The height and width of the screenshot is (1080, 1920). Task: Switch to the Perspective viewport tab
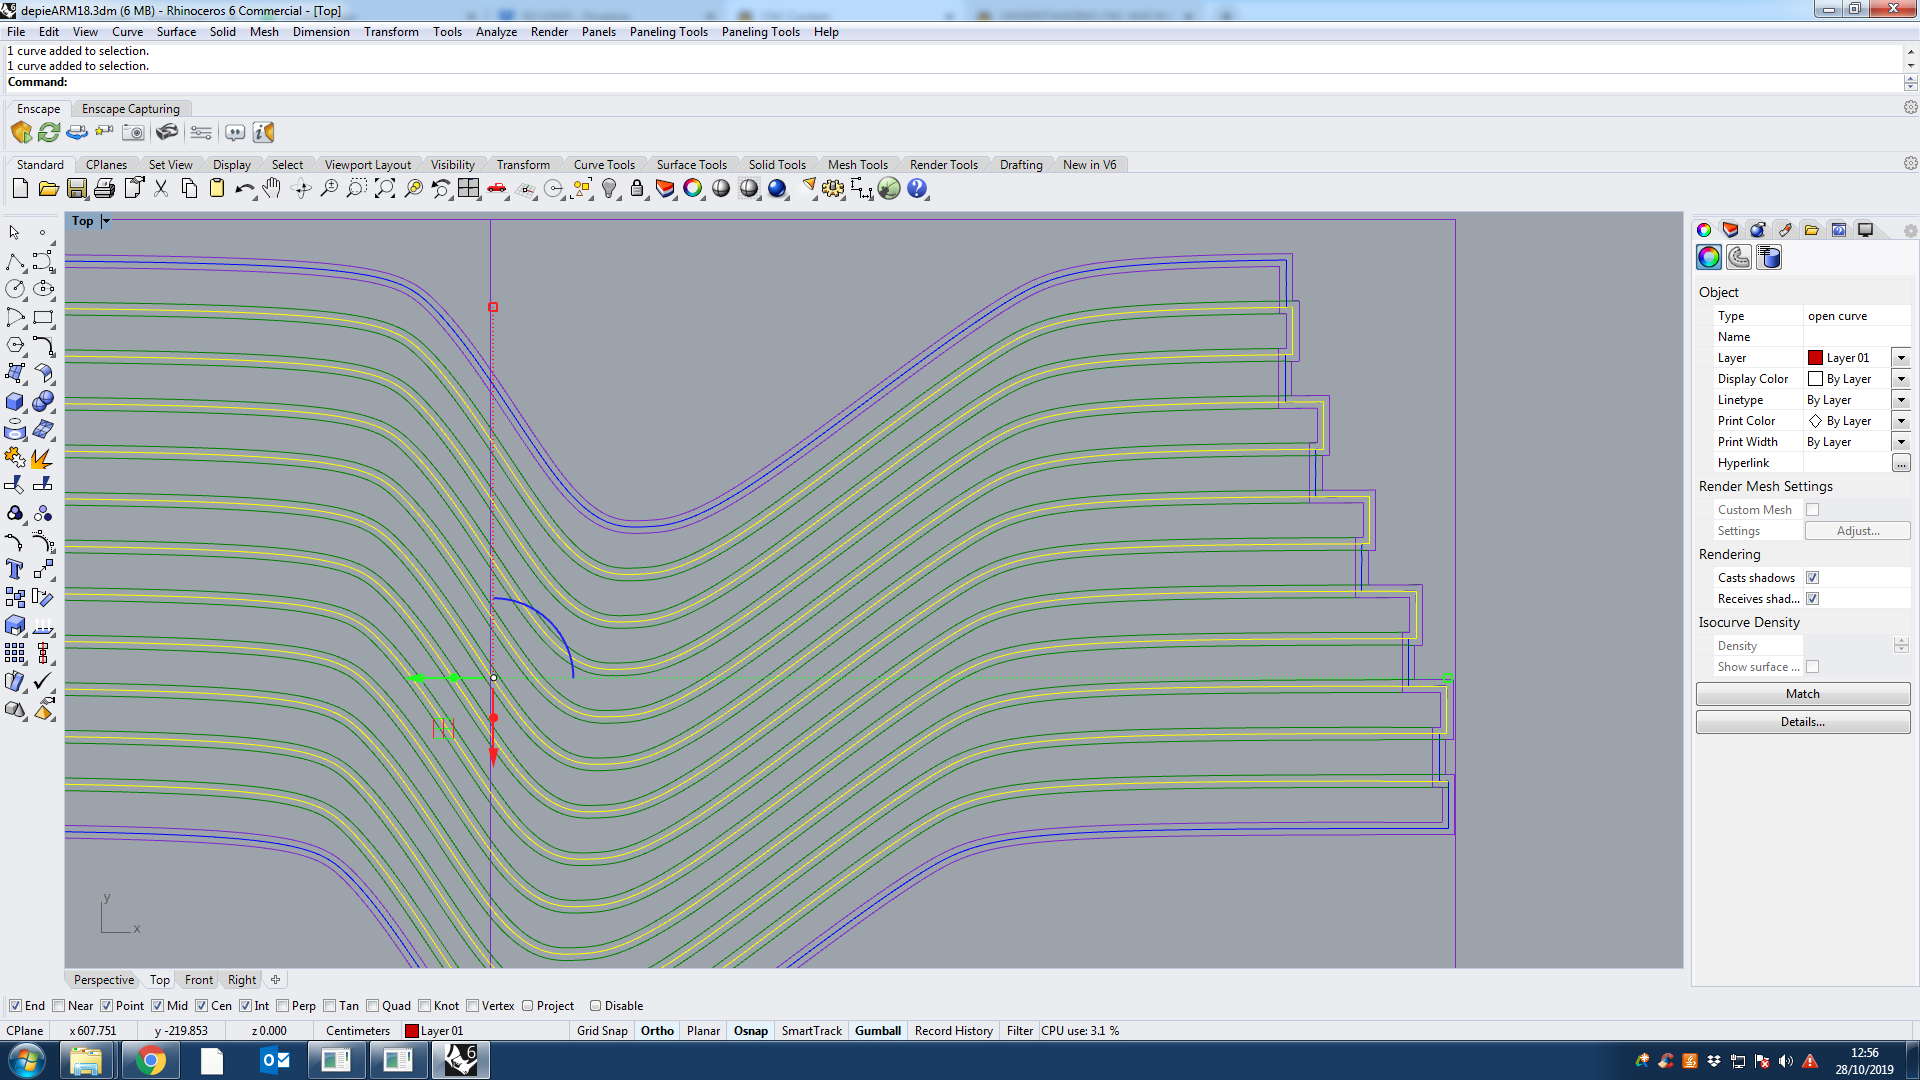coord(103,980)
